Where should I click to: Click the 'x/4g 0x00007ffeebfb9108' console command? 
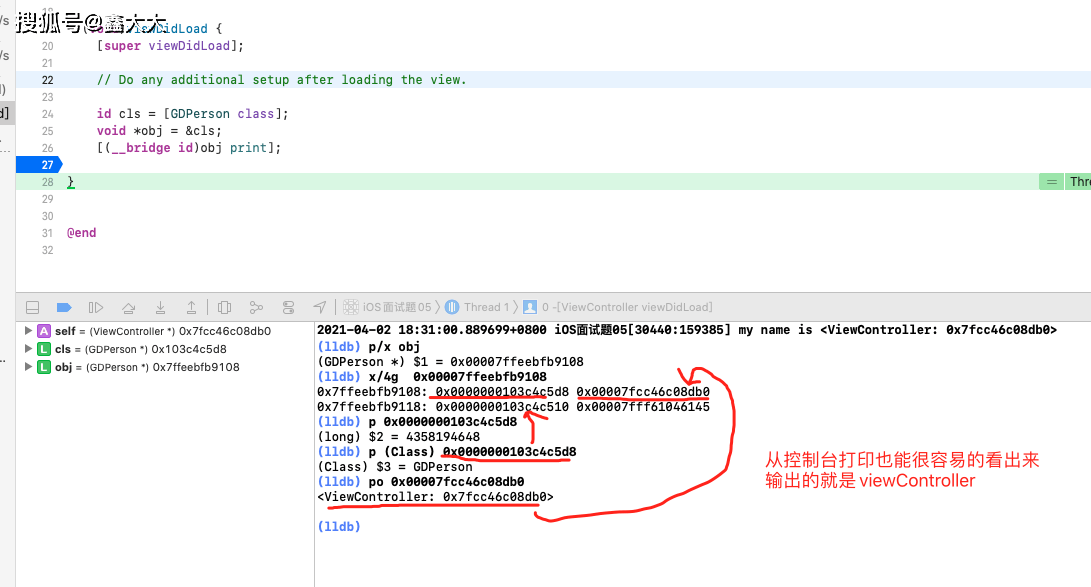pyautogui.click(x=431, y=377)
